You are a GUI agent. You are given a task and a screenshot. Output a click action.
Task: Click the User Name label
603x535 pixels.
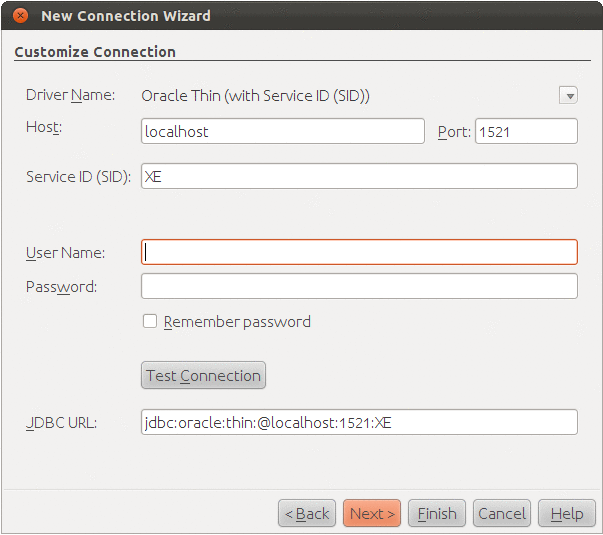(65, 253)
